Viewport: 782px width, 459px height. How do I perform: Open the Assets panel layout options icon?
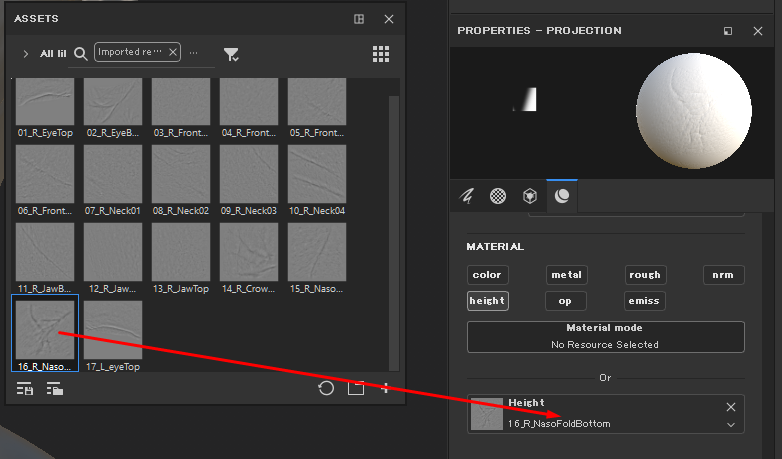[359, 19]
